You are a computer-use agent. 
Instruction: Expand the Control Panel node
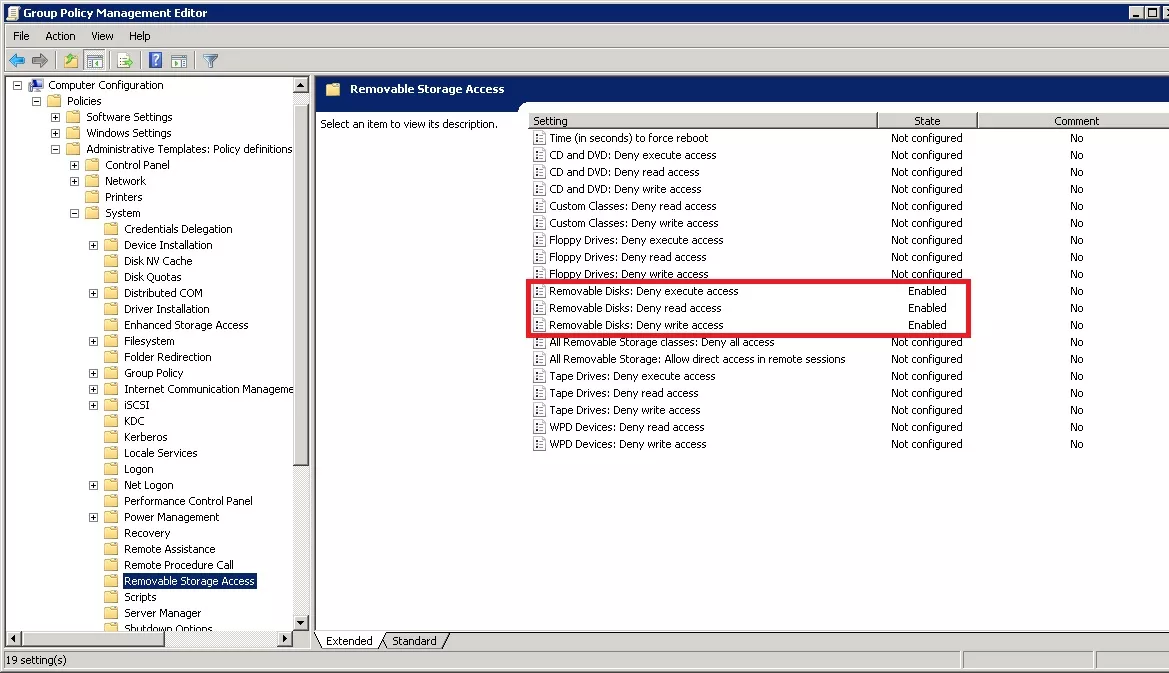[75, 165]
